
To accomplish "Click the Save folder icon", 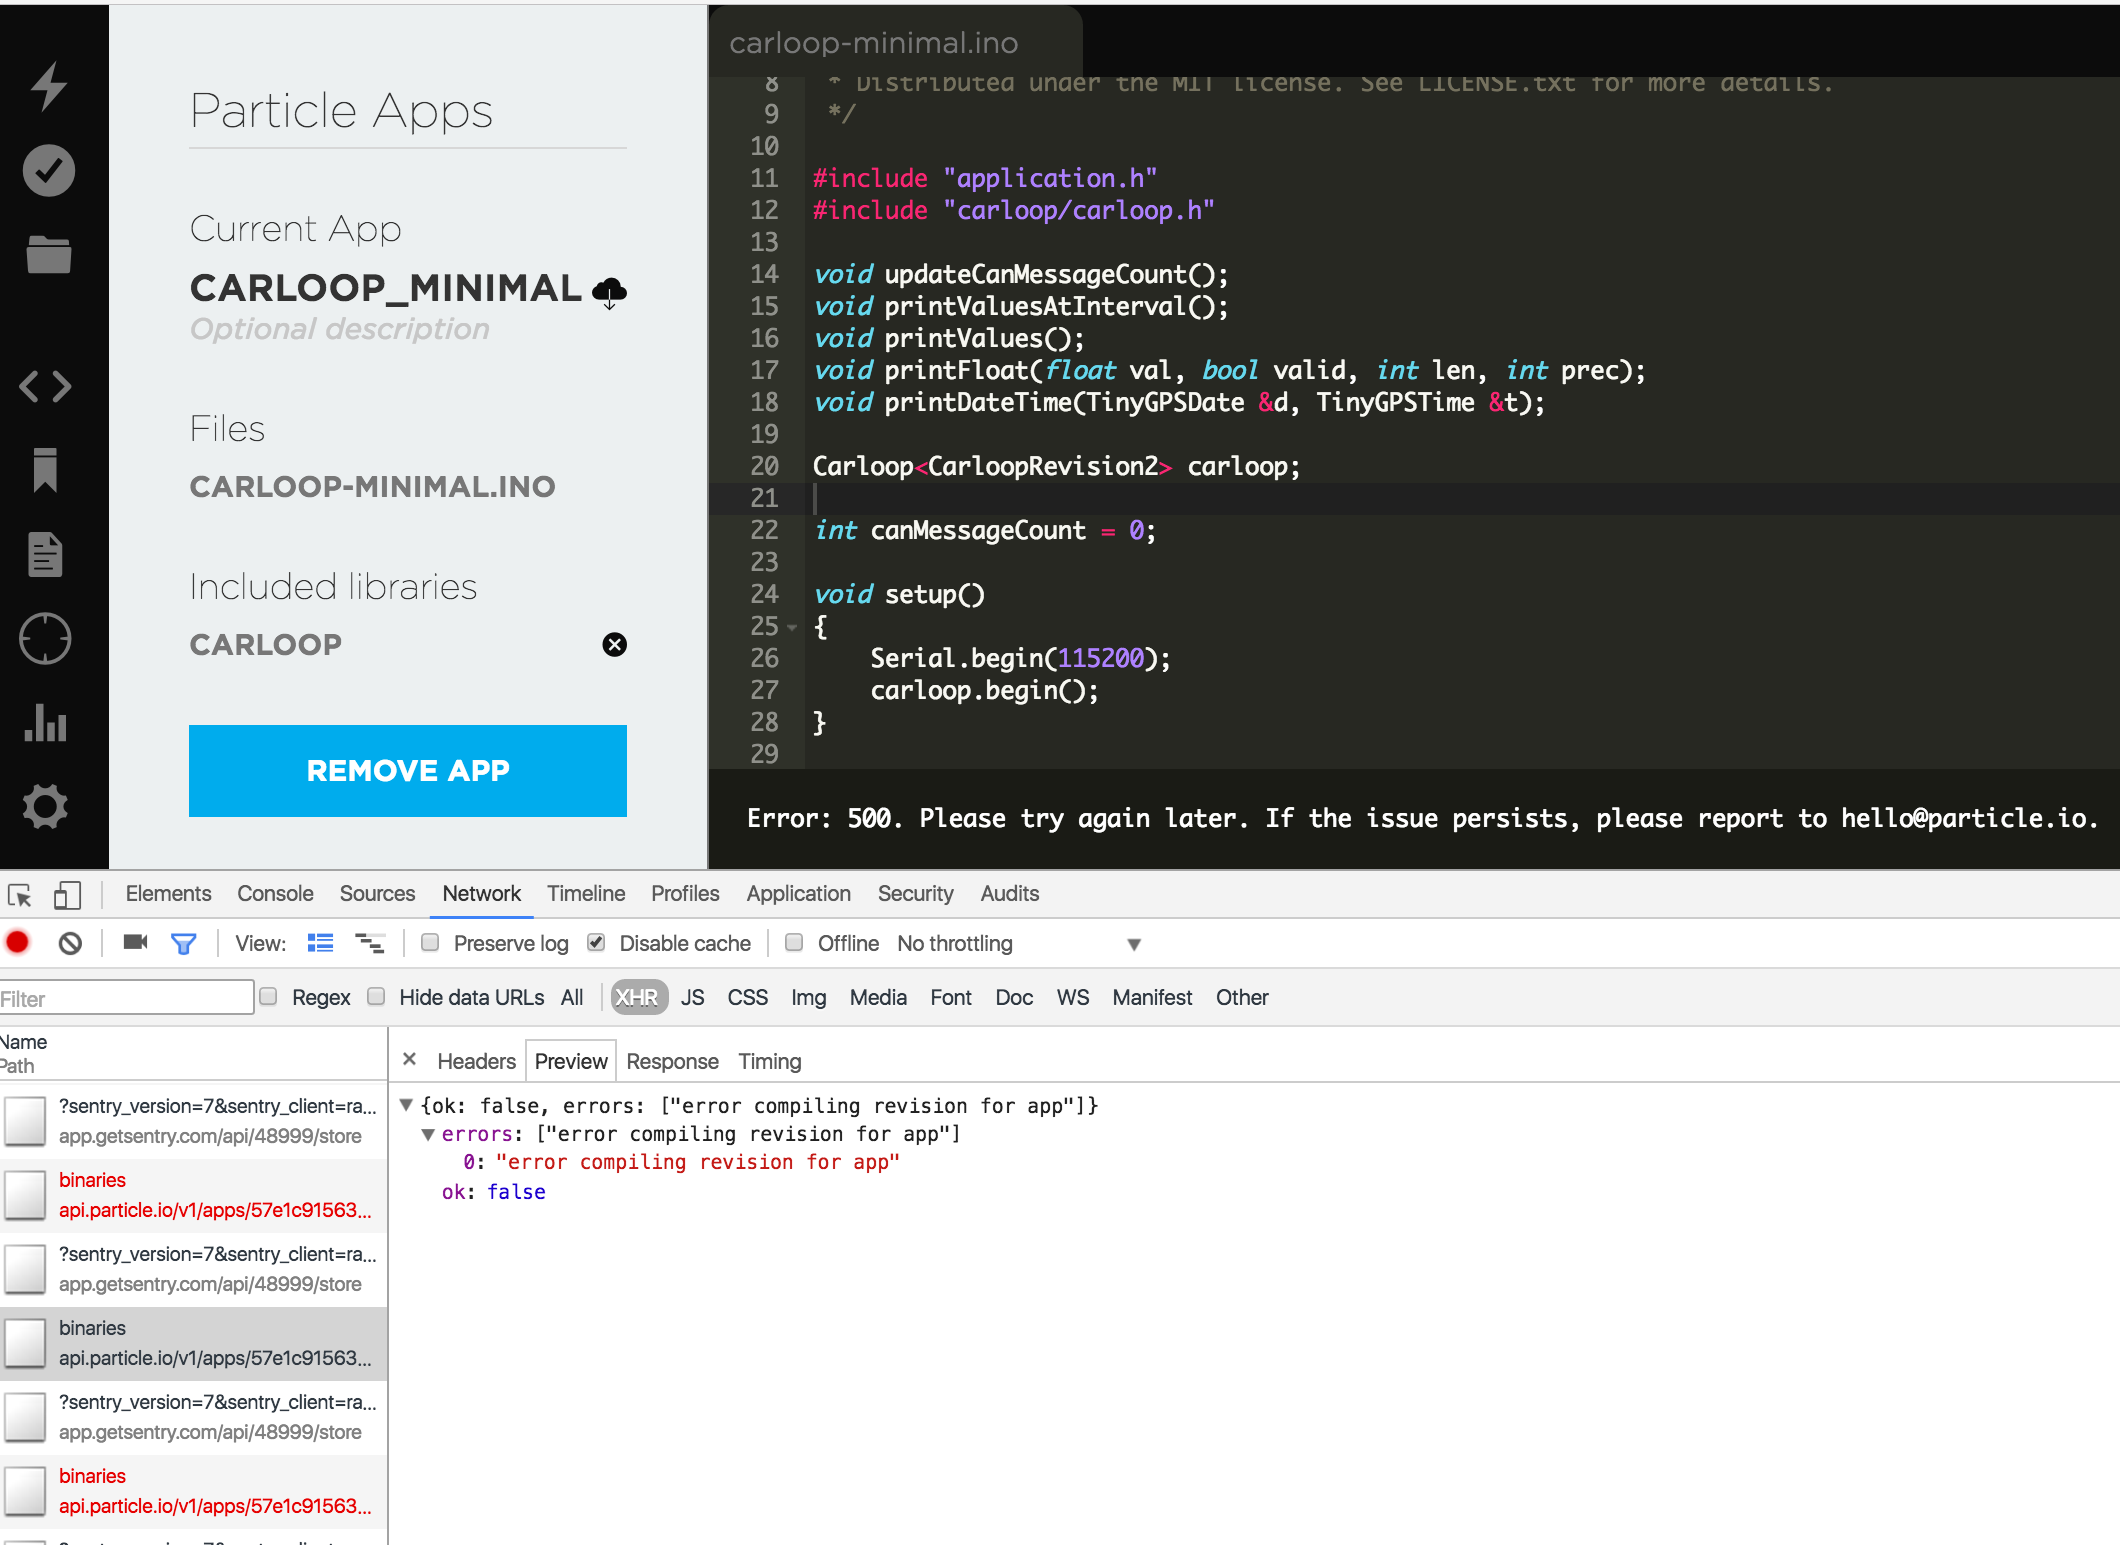I will point(48,254).
